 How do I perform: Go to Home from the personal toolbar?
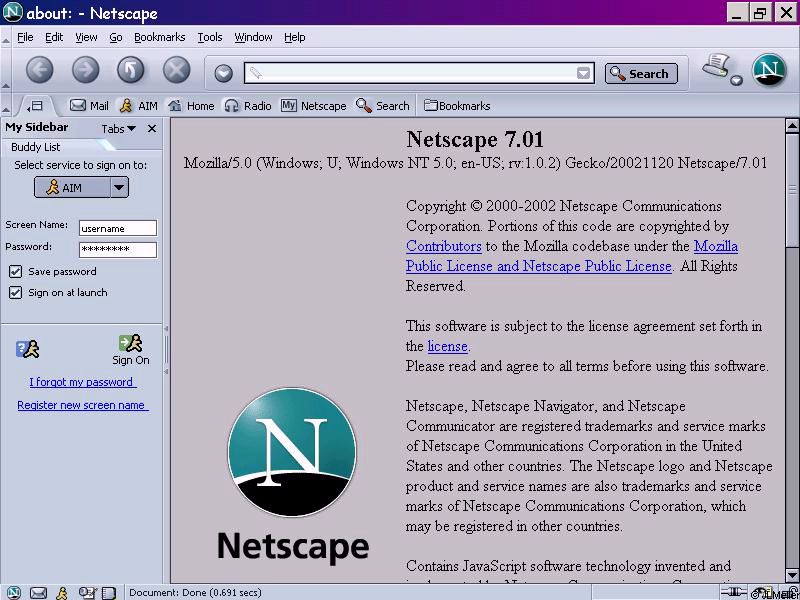point(191,106)
